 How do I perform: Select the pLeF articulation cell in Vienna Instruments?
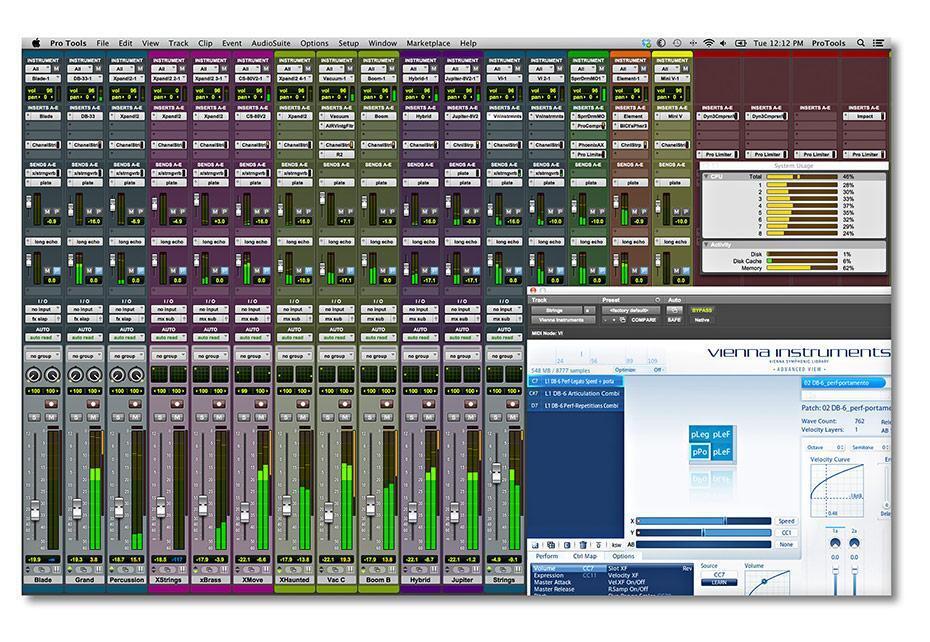click(x=721, y=432)
